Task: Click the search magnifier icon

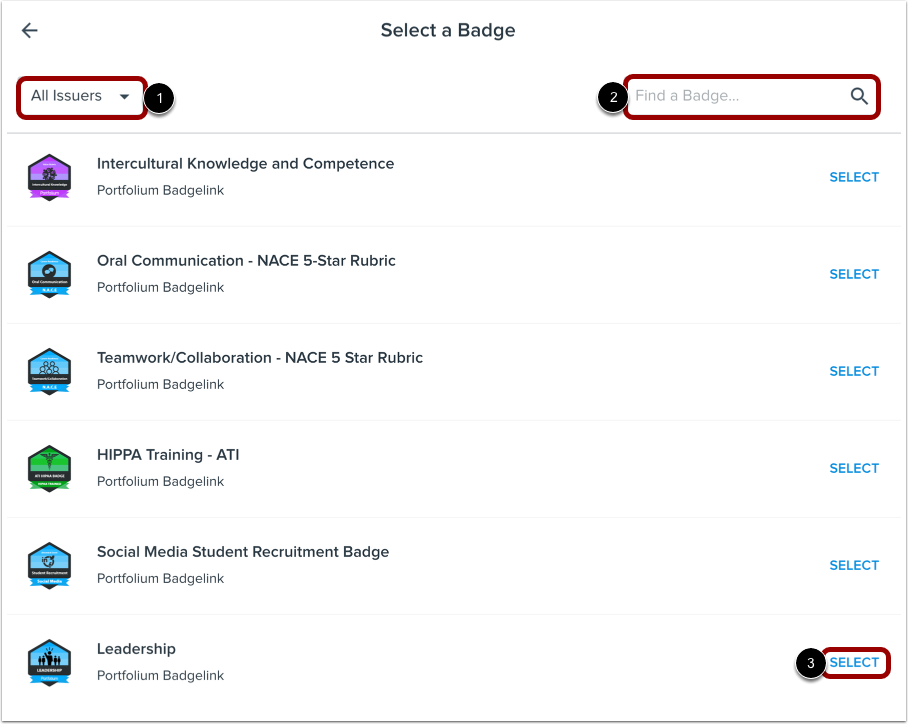Action: pyautogui.click(x=858, y=96)
